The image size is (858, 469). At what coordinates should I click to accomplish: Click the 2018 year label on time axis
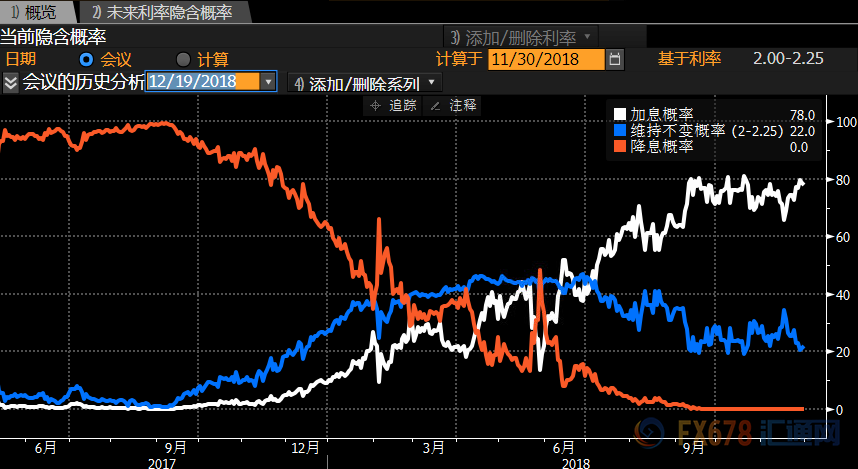coord(575,463)
